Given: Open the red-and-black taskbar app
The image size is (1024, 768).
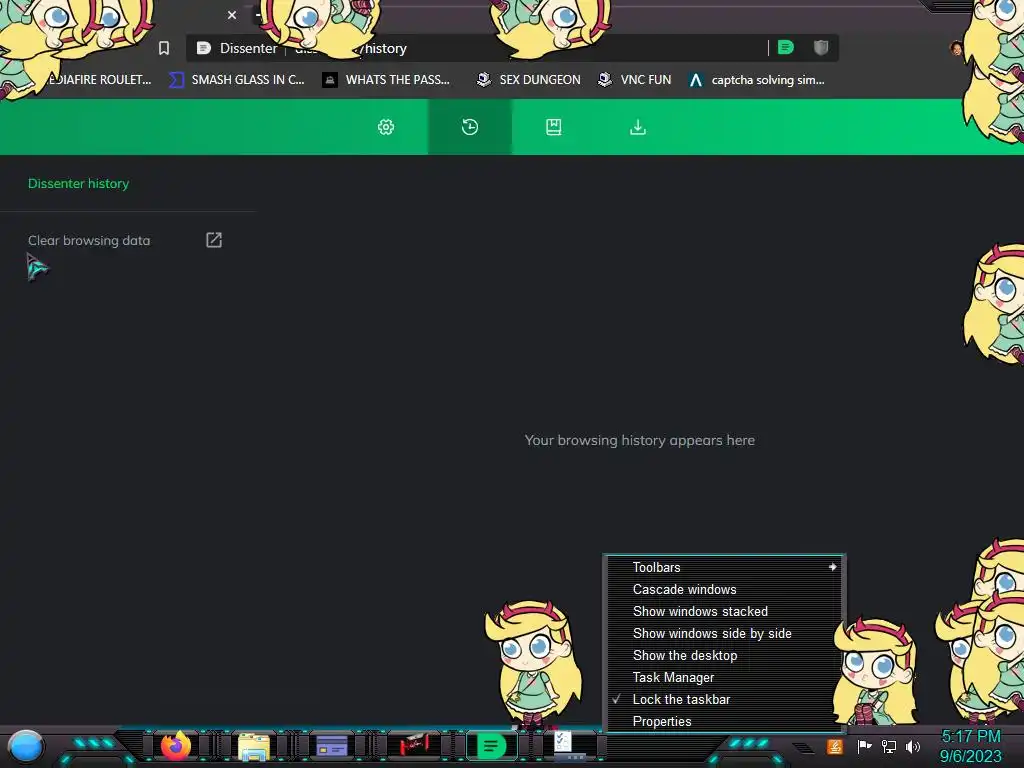Looking at the screenshot, I should click(414, 744).
